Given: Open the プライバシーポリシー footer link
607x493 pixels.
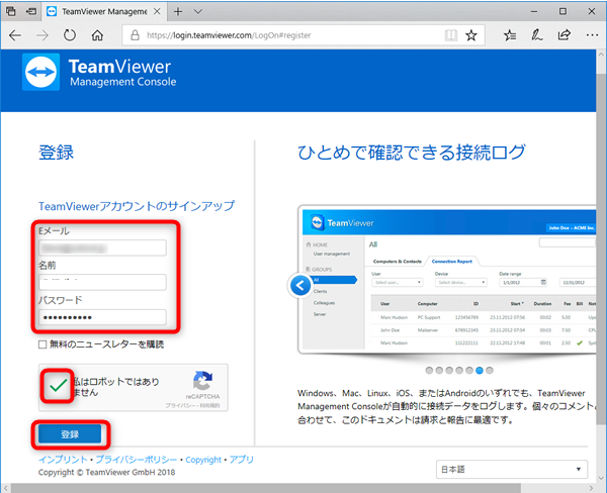Looking at the screenshot, I should coord(136,460).
